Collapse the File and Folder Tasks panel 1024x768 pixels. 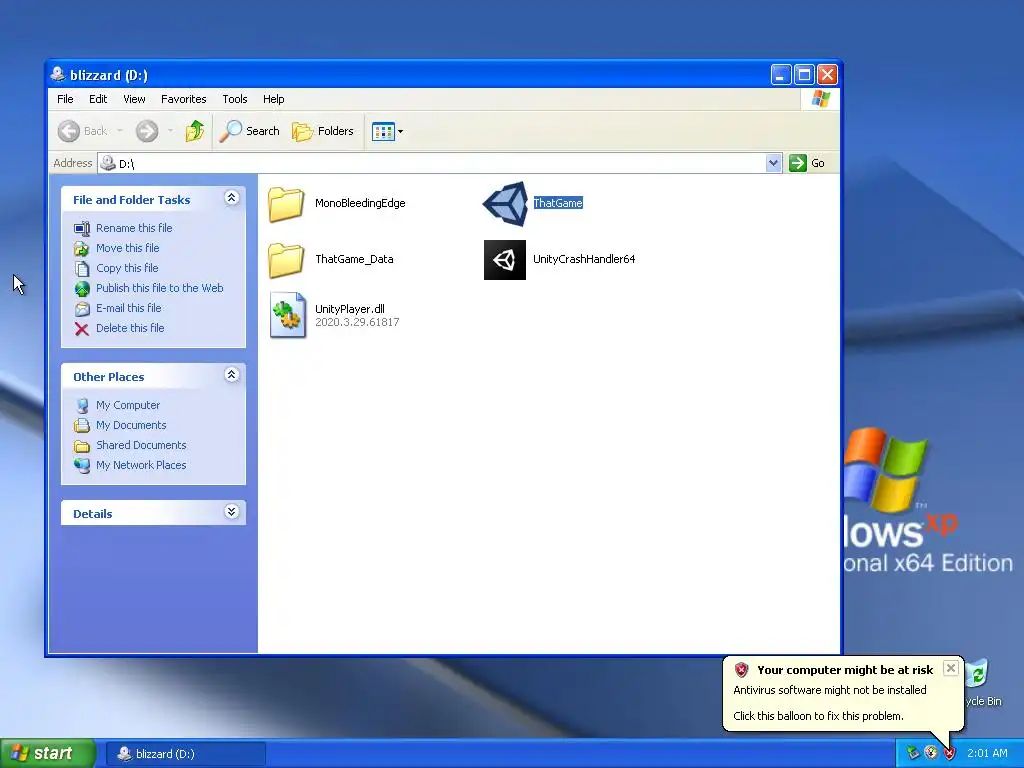point(231,198)
